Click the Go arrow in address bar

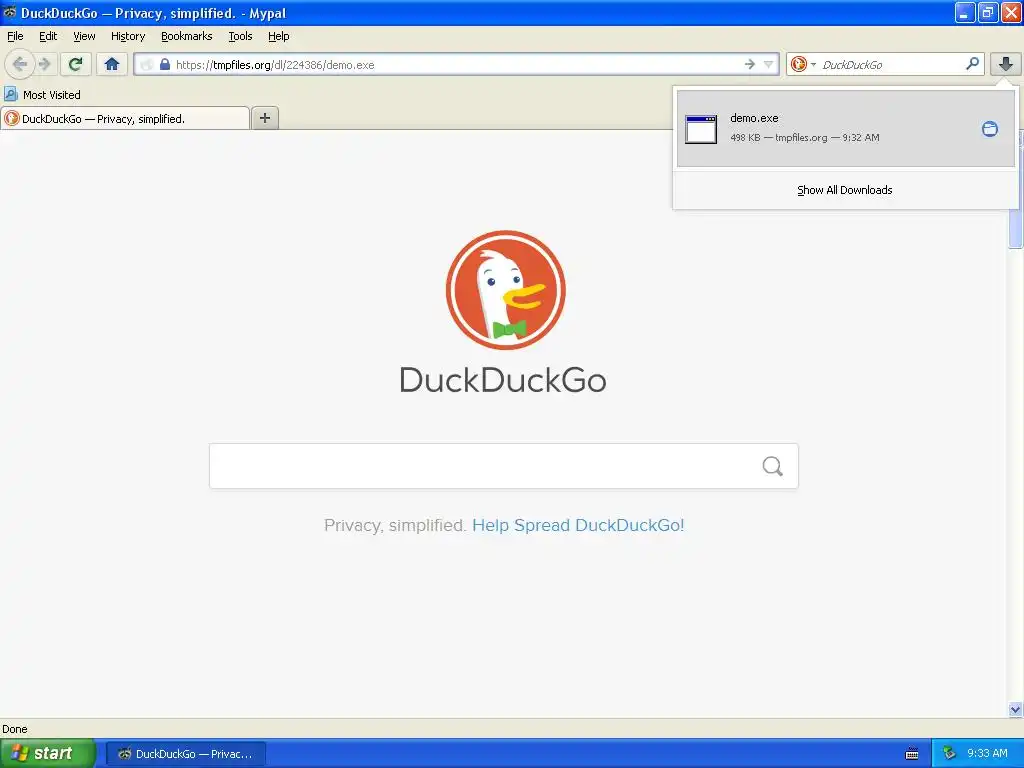[750, 64]
